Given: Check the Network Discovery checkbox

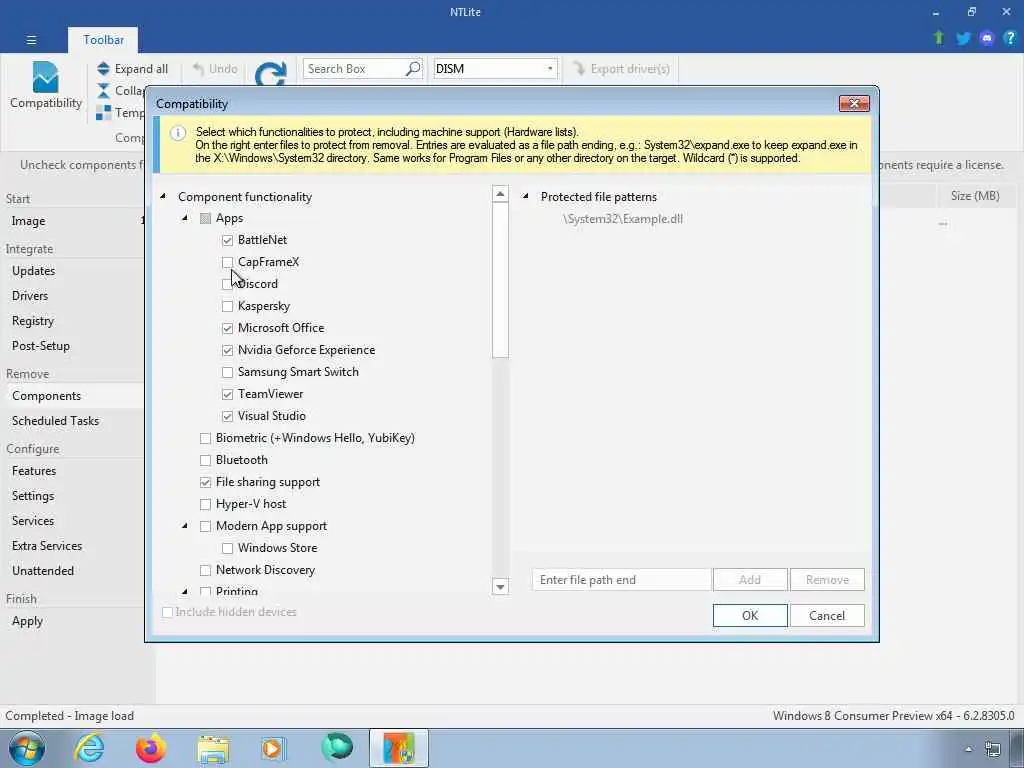Looking at the screenshot, I should (x=205, y=570).
